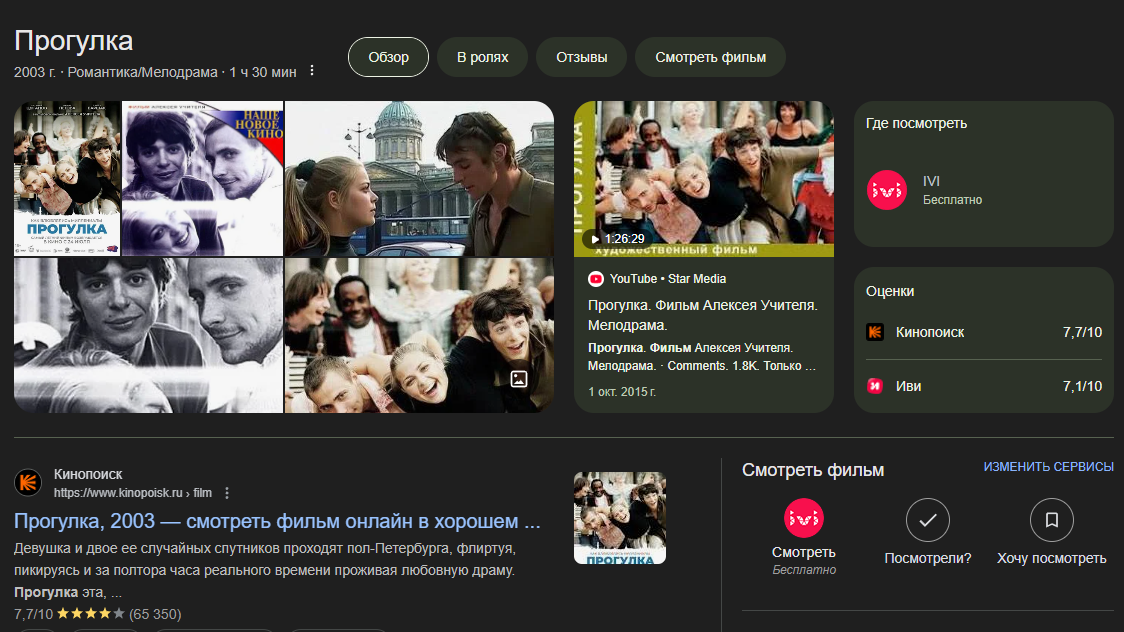This screenshot has height=632, width=1124.
Task: Click the Кинопоиск favicon in the search result
Action: click(28, 482)
